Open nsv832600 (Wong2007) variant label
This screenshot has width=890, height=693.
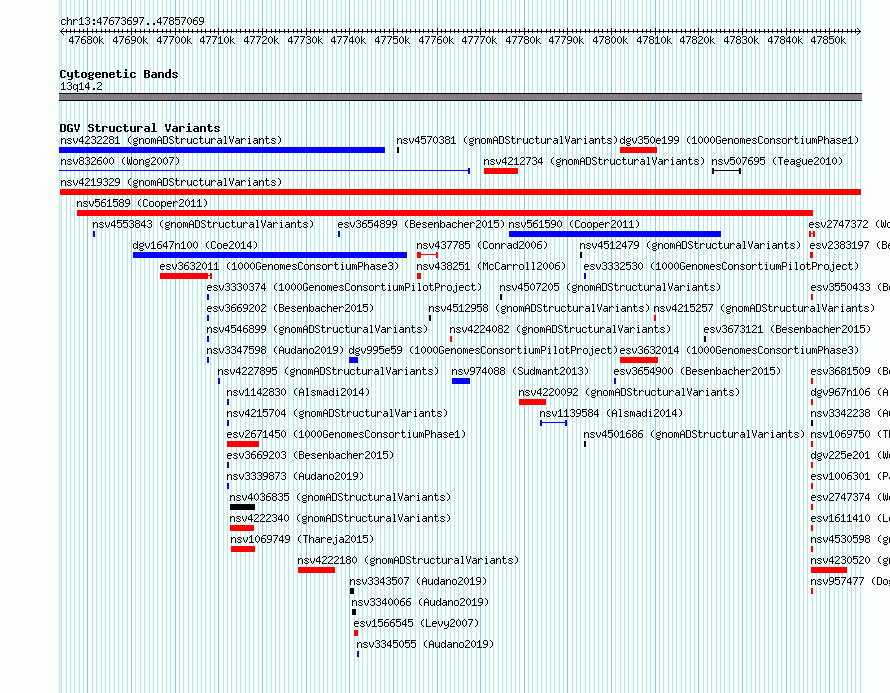tap(120, 161)
